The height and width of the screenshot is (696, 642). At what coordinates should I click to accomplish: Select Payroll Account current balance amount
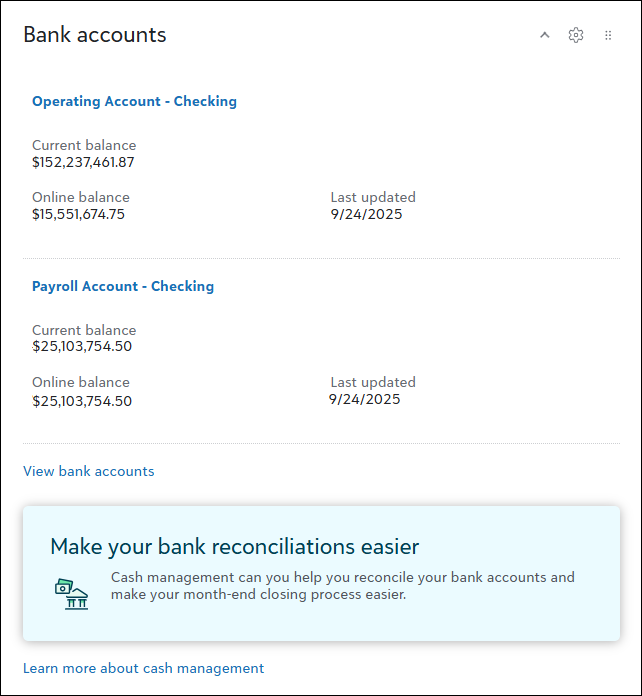point(82,347)
